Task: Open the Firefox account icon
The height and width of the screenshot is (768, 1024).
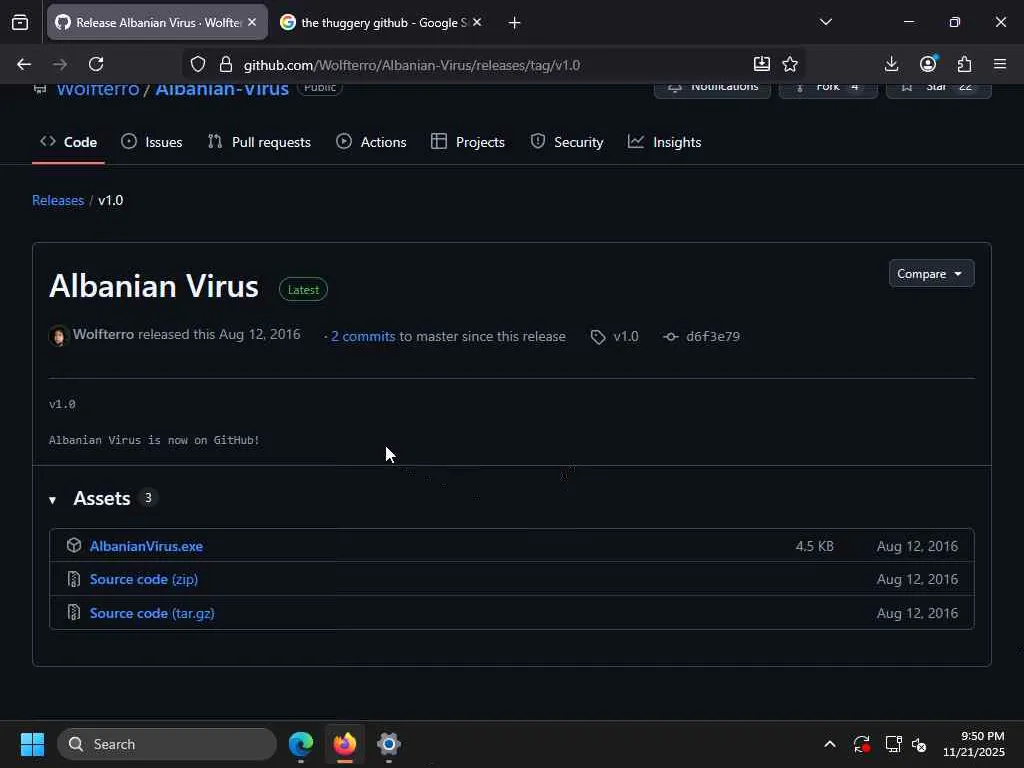Action: pyautogui.click(x=928, y=64)
